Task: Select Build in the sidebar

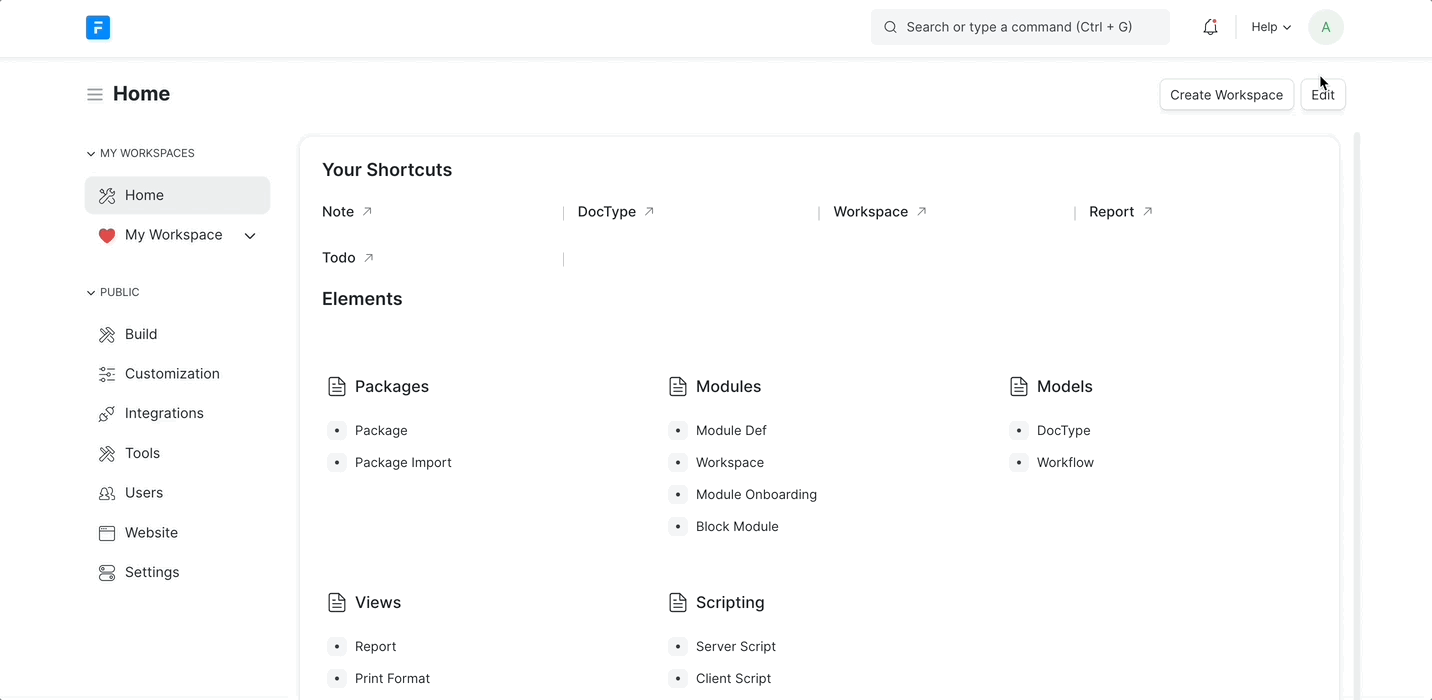Action: (x=141, y=335)
